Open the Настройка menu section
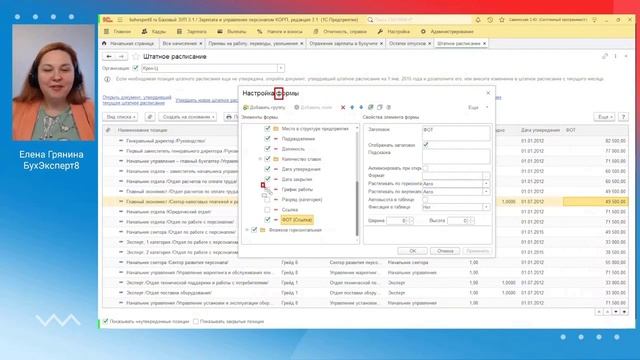Screen dimensions: 640x360 [x=393, y=31]
